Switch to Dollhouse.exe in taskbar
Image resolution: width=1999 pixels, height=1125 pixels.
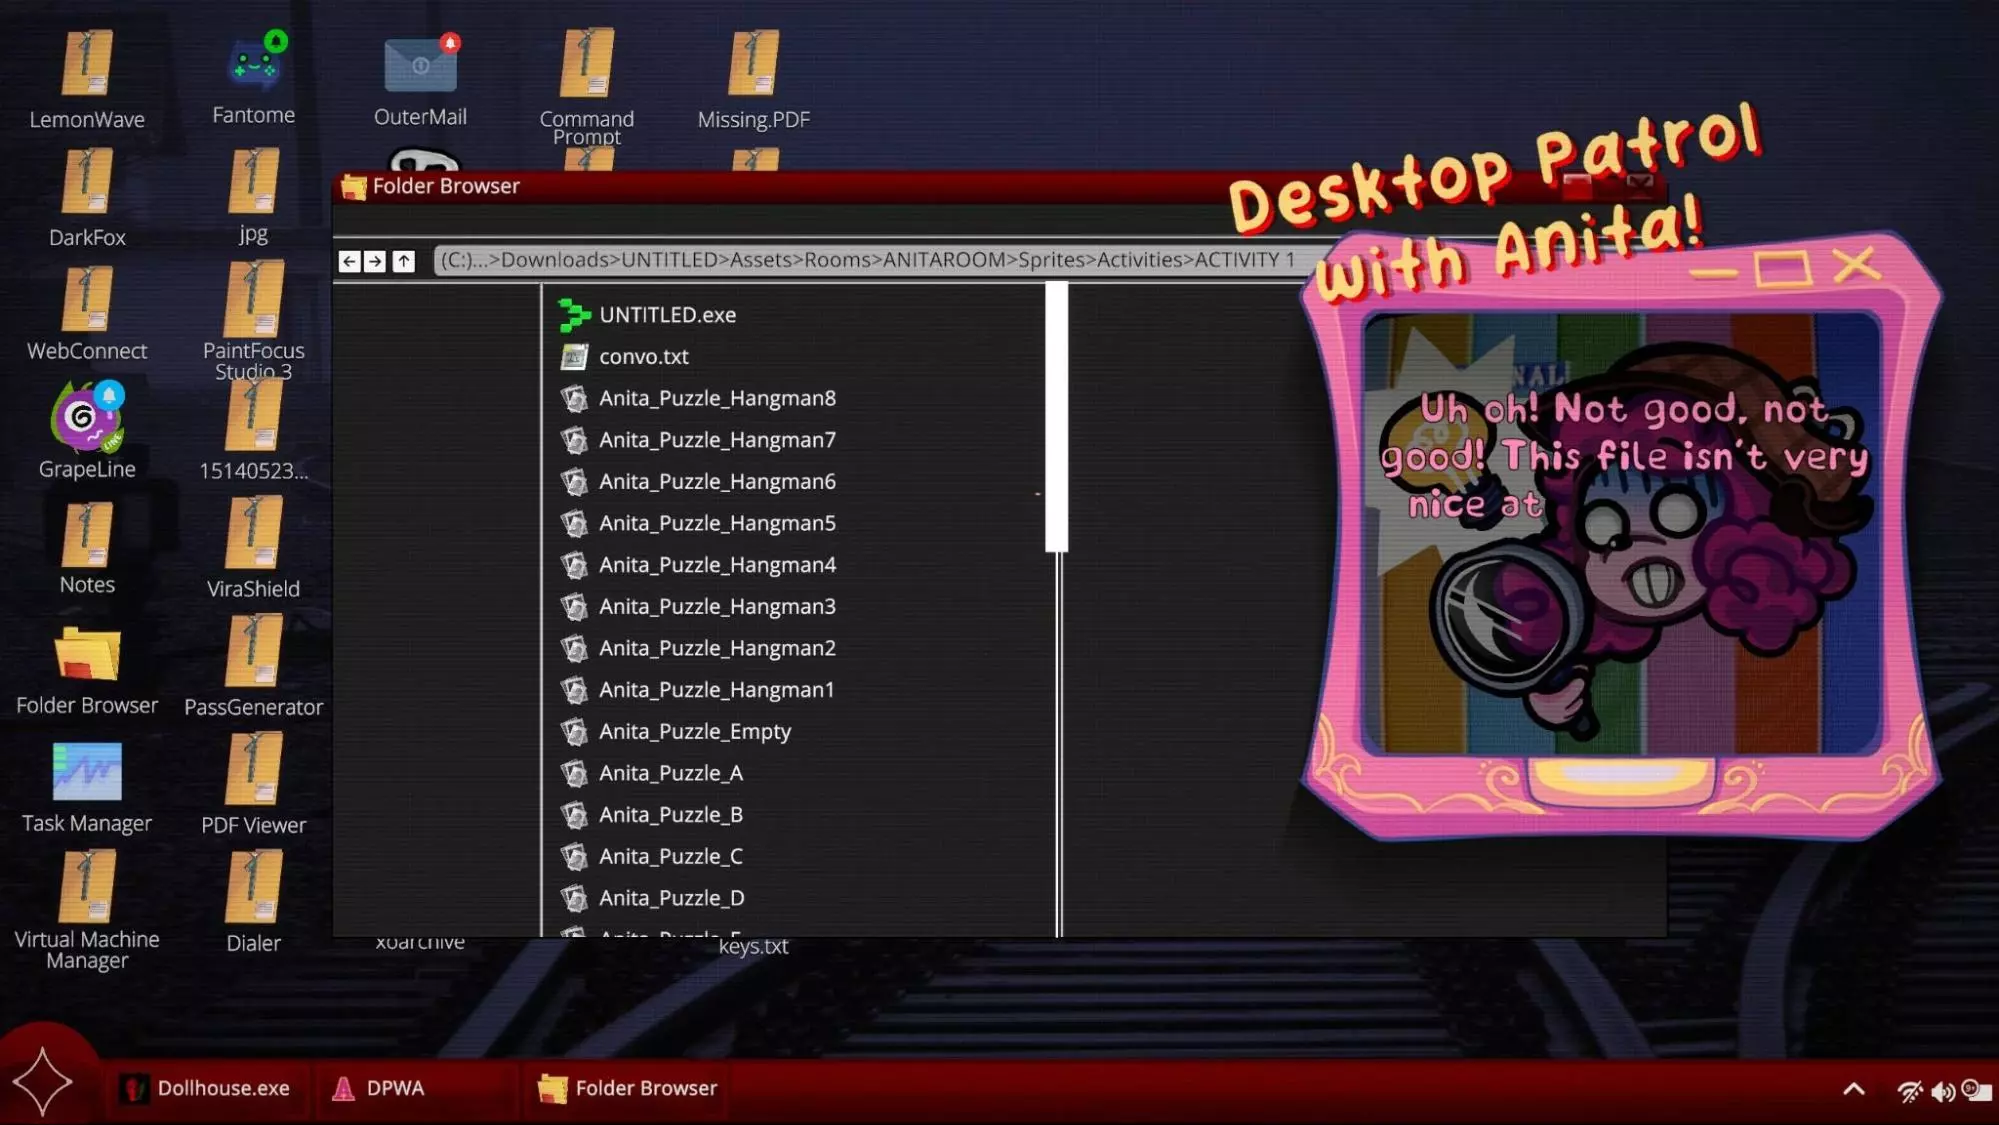click(205, 1088)
